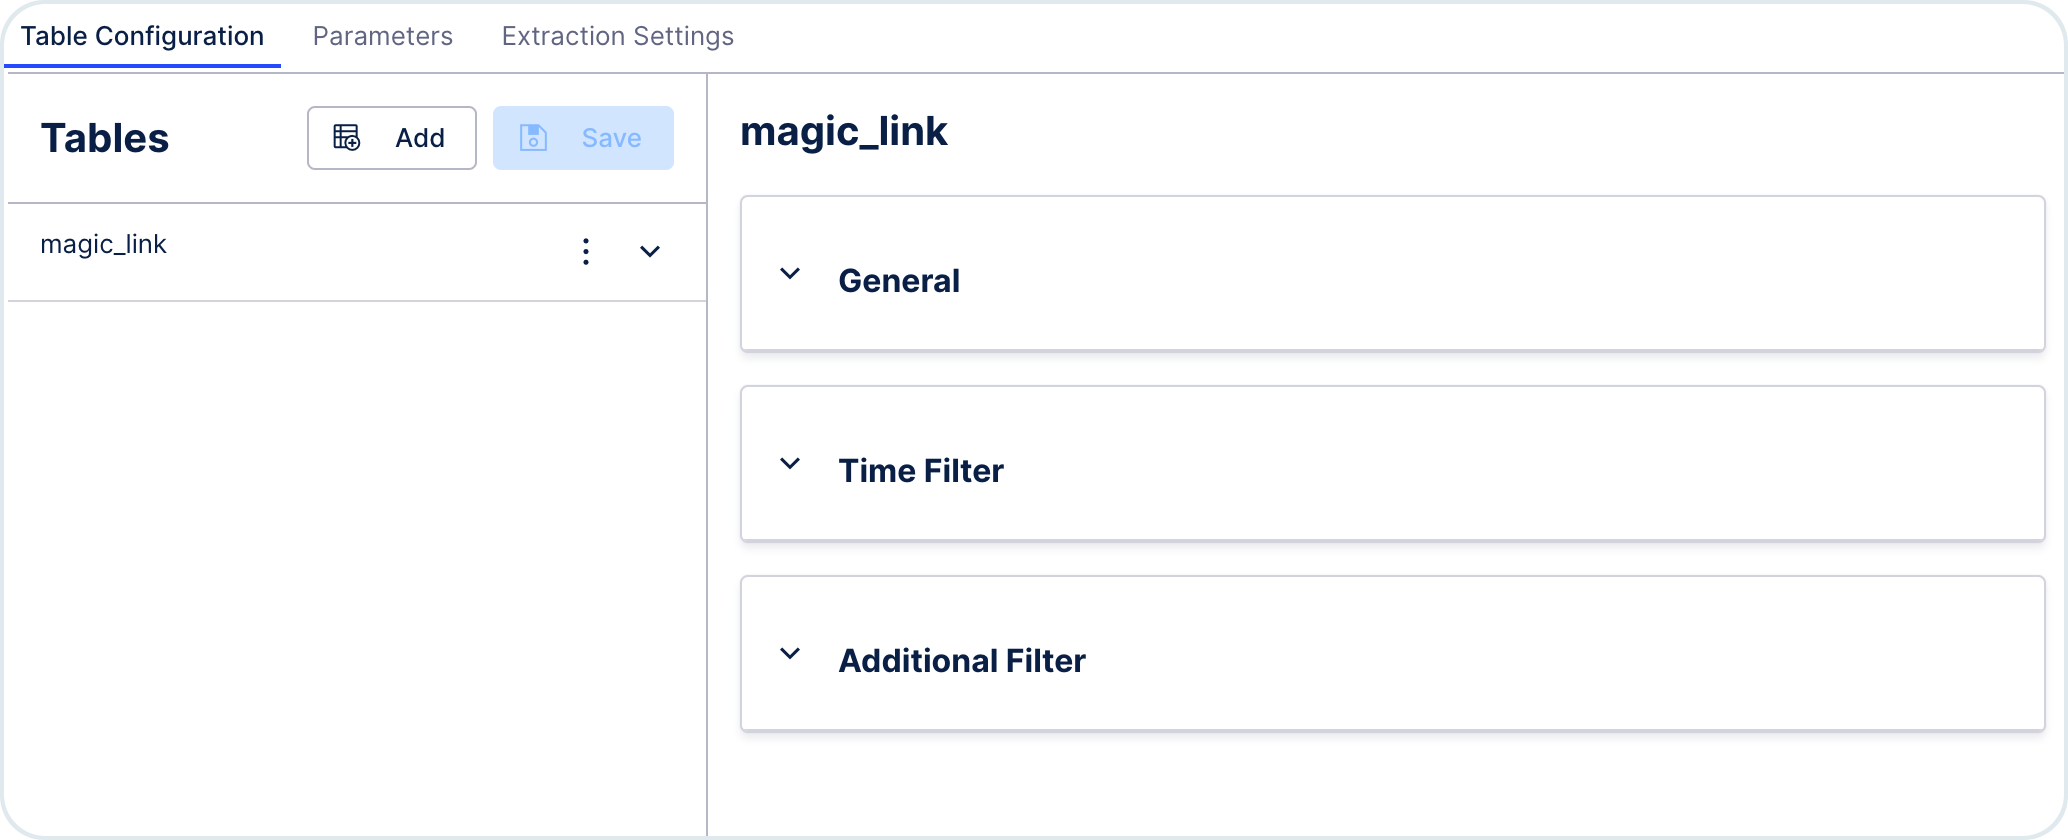Click the General section title

[x=899, y=281]
